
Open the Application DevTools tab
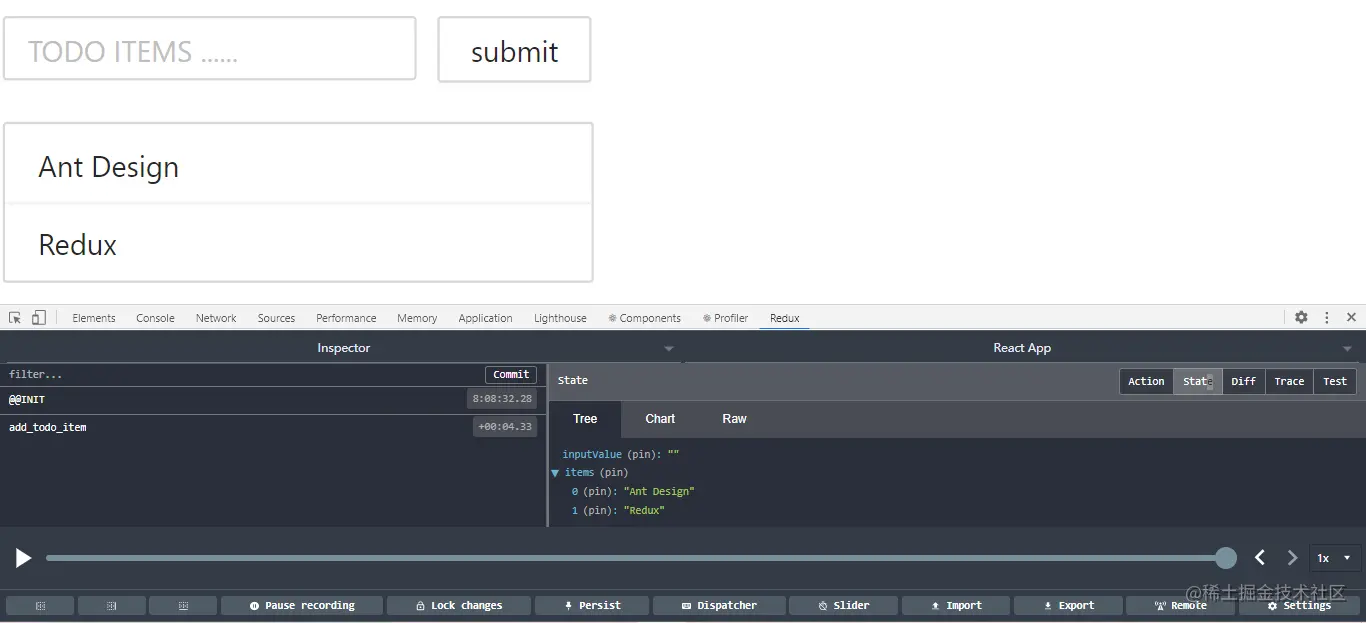(485, 318)
